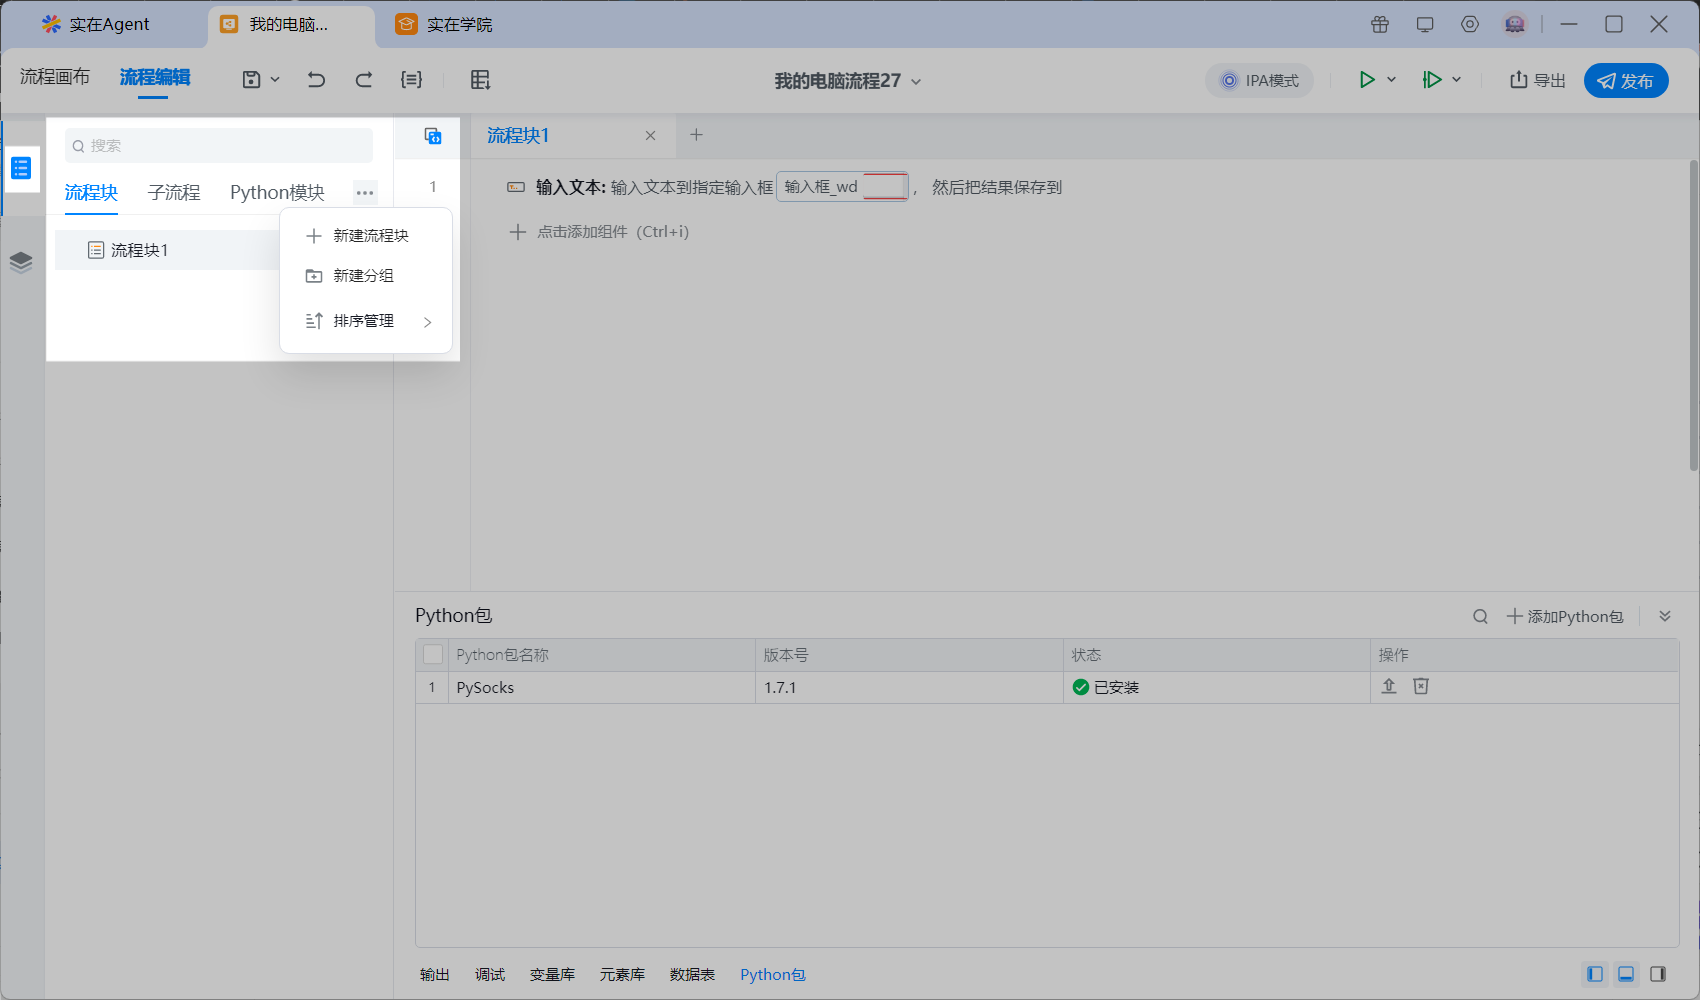
Task: Open the 实在Agent window tab
Action: pos(97,24)
